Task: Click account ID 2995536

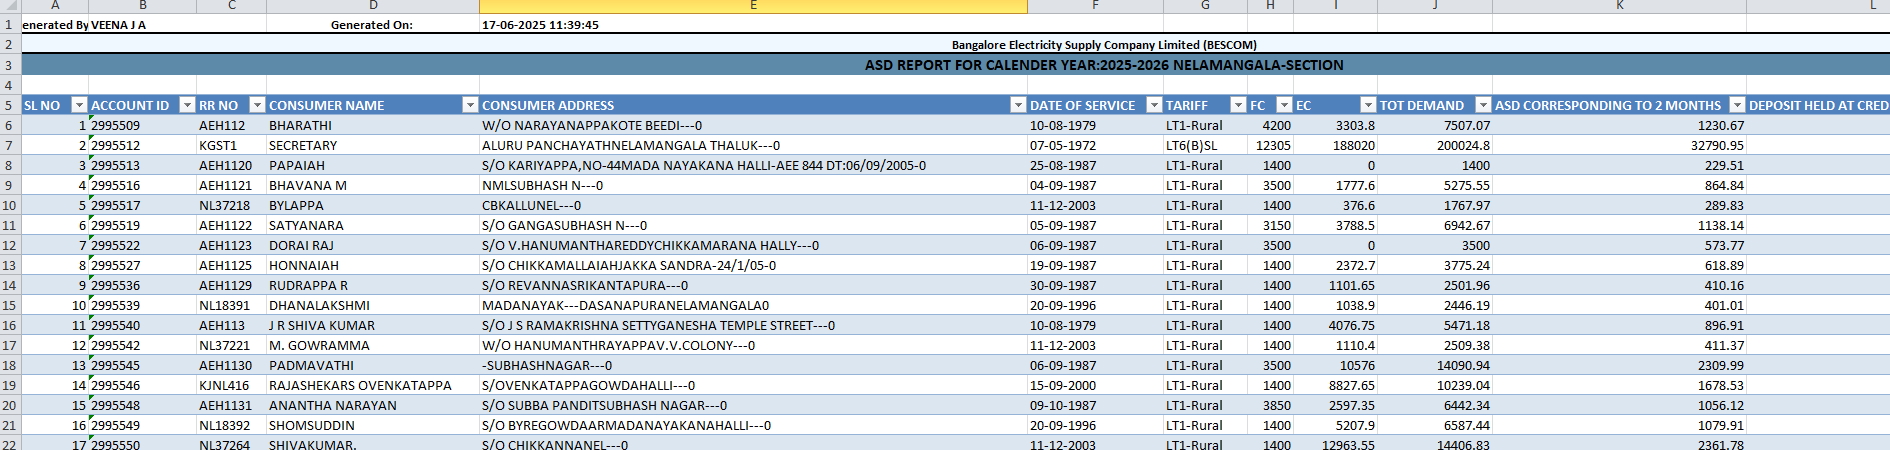Action: coord(115,285)
